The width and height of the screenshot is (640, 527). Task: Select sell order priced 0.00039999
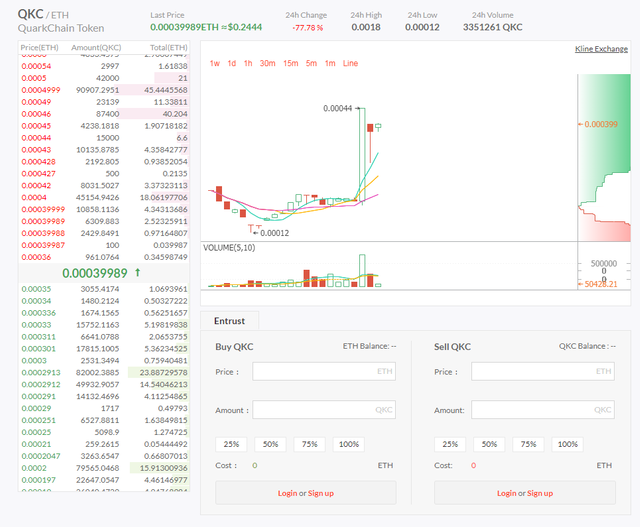pos(104,209)
